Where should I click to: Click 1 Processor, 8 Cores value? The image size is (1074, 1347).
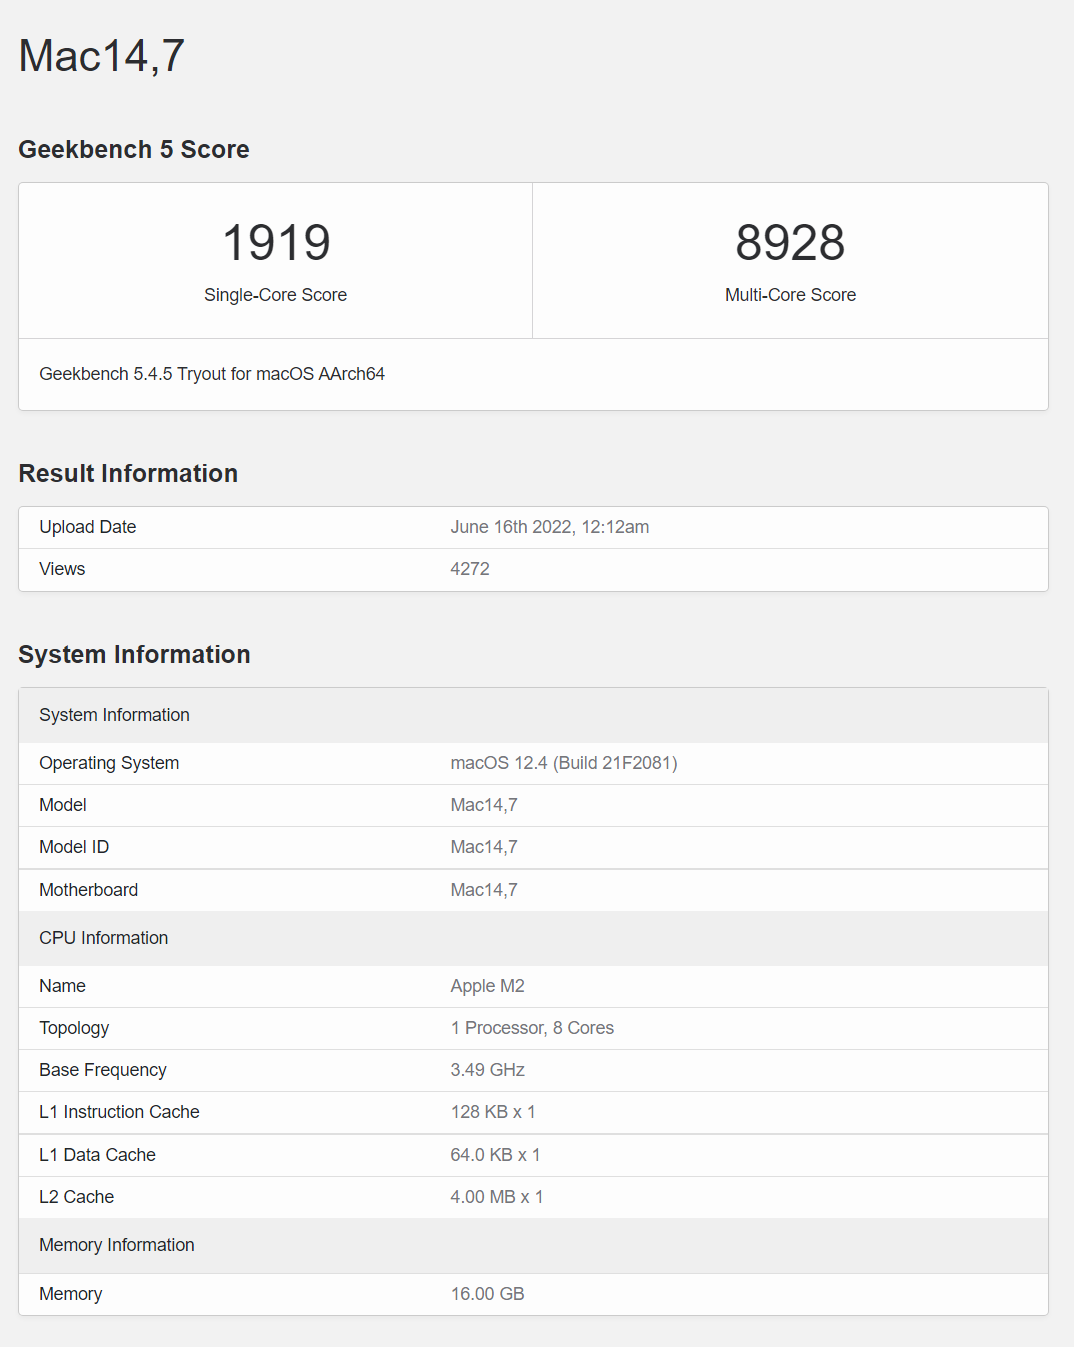(x=532, y=1028)
